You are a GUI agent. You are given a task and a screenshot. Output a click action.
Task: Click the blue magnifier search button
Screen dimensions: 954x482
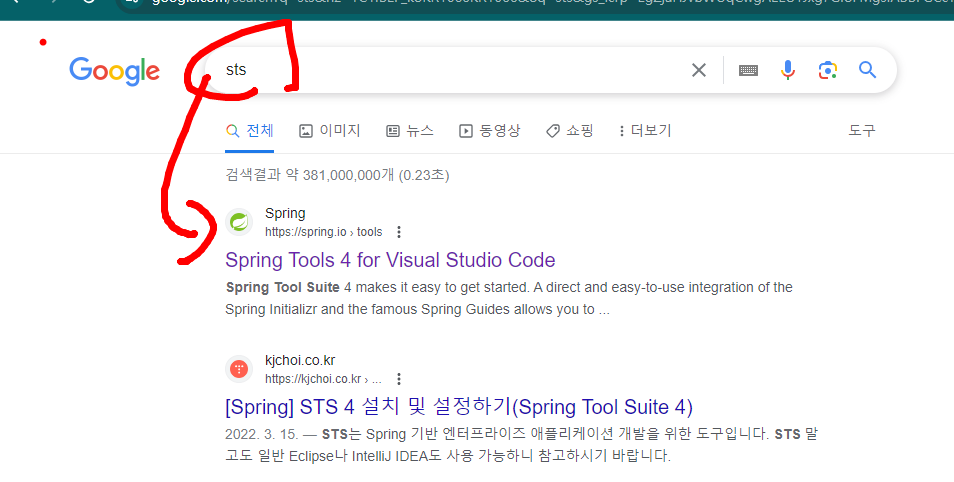click(x=868, y=70)
